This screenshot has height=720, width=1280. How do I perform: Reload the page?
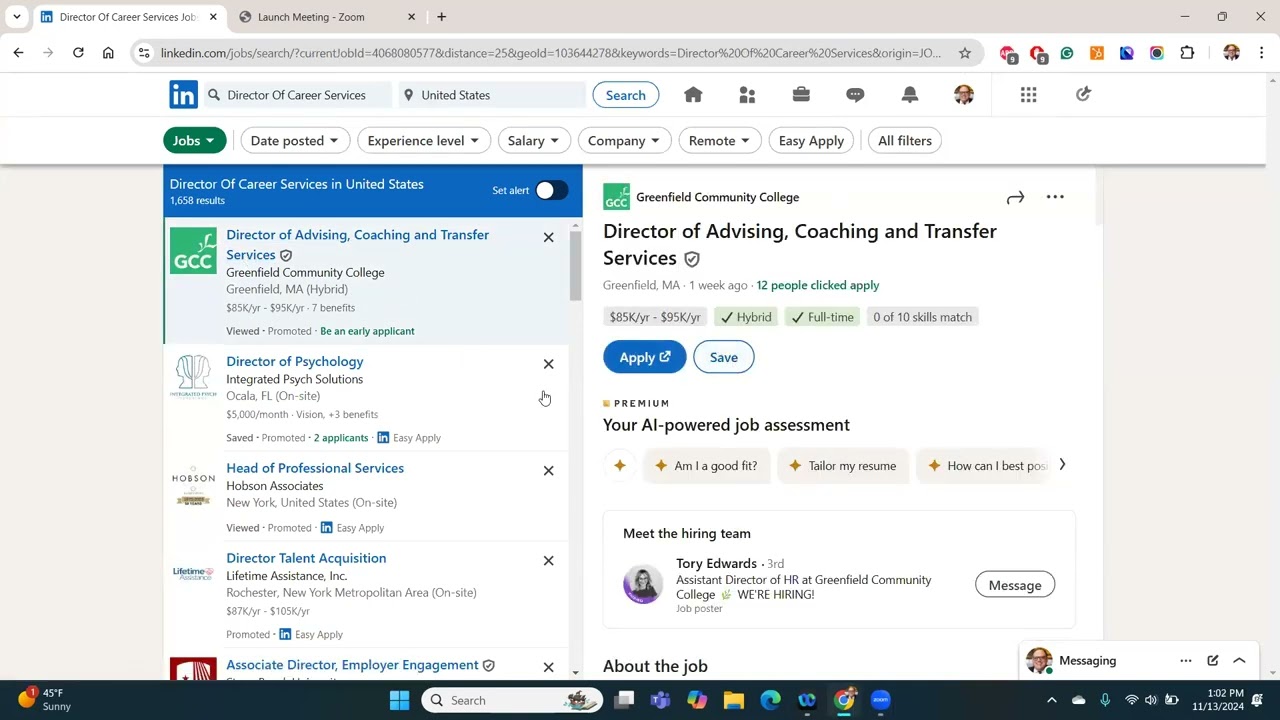(x=78, y=53)
